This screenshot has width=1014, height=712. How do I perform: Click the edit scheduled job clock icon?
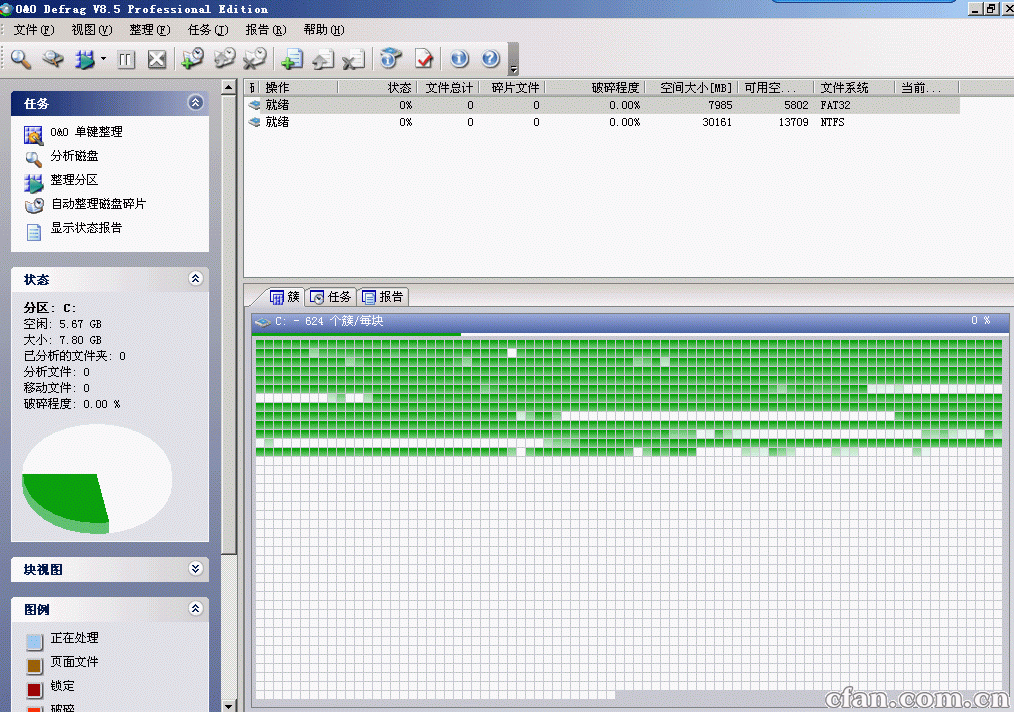224,59
